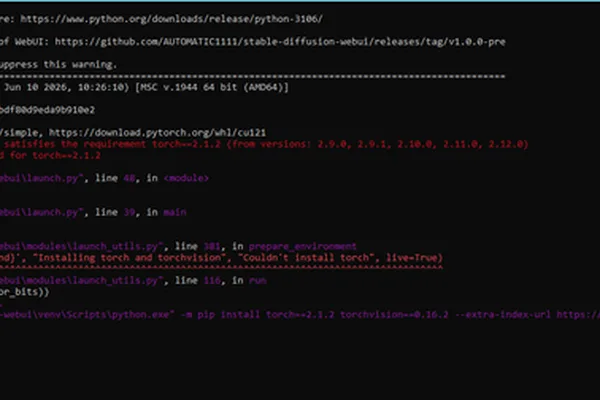
Task: Click the 'pip install torch==2.1.2 torchvision==0.16.2' command
Action: [323, 315]
